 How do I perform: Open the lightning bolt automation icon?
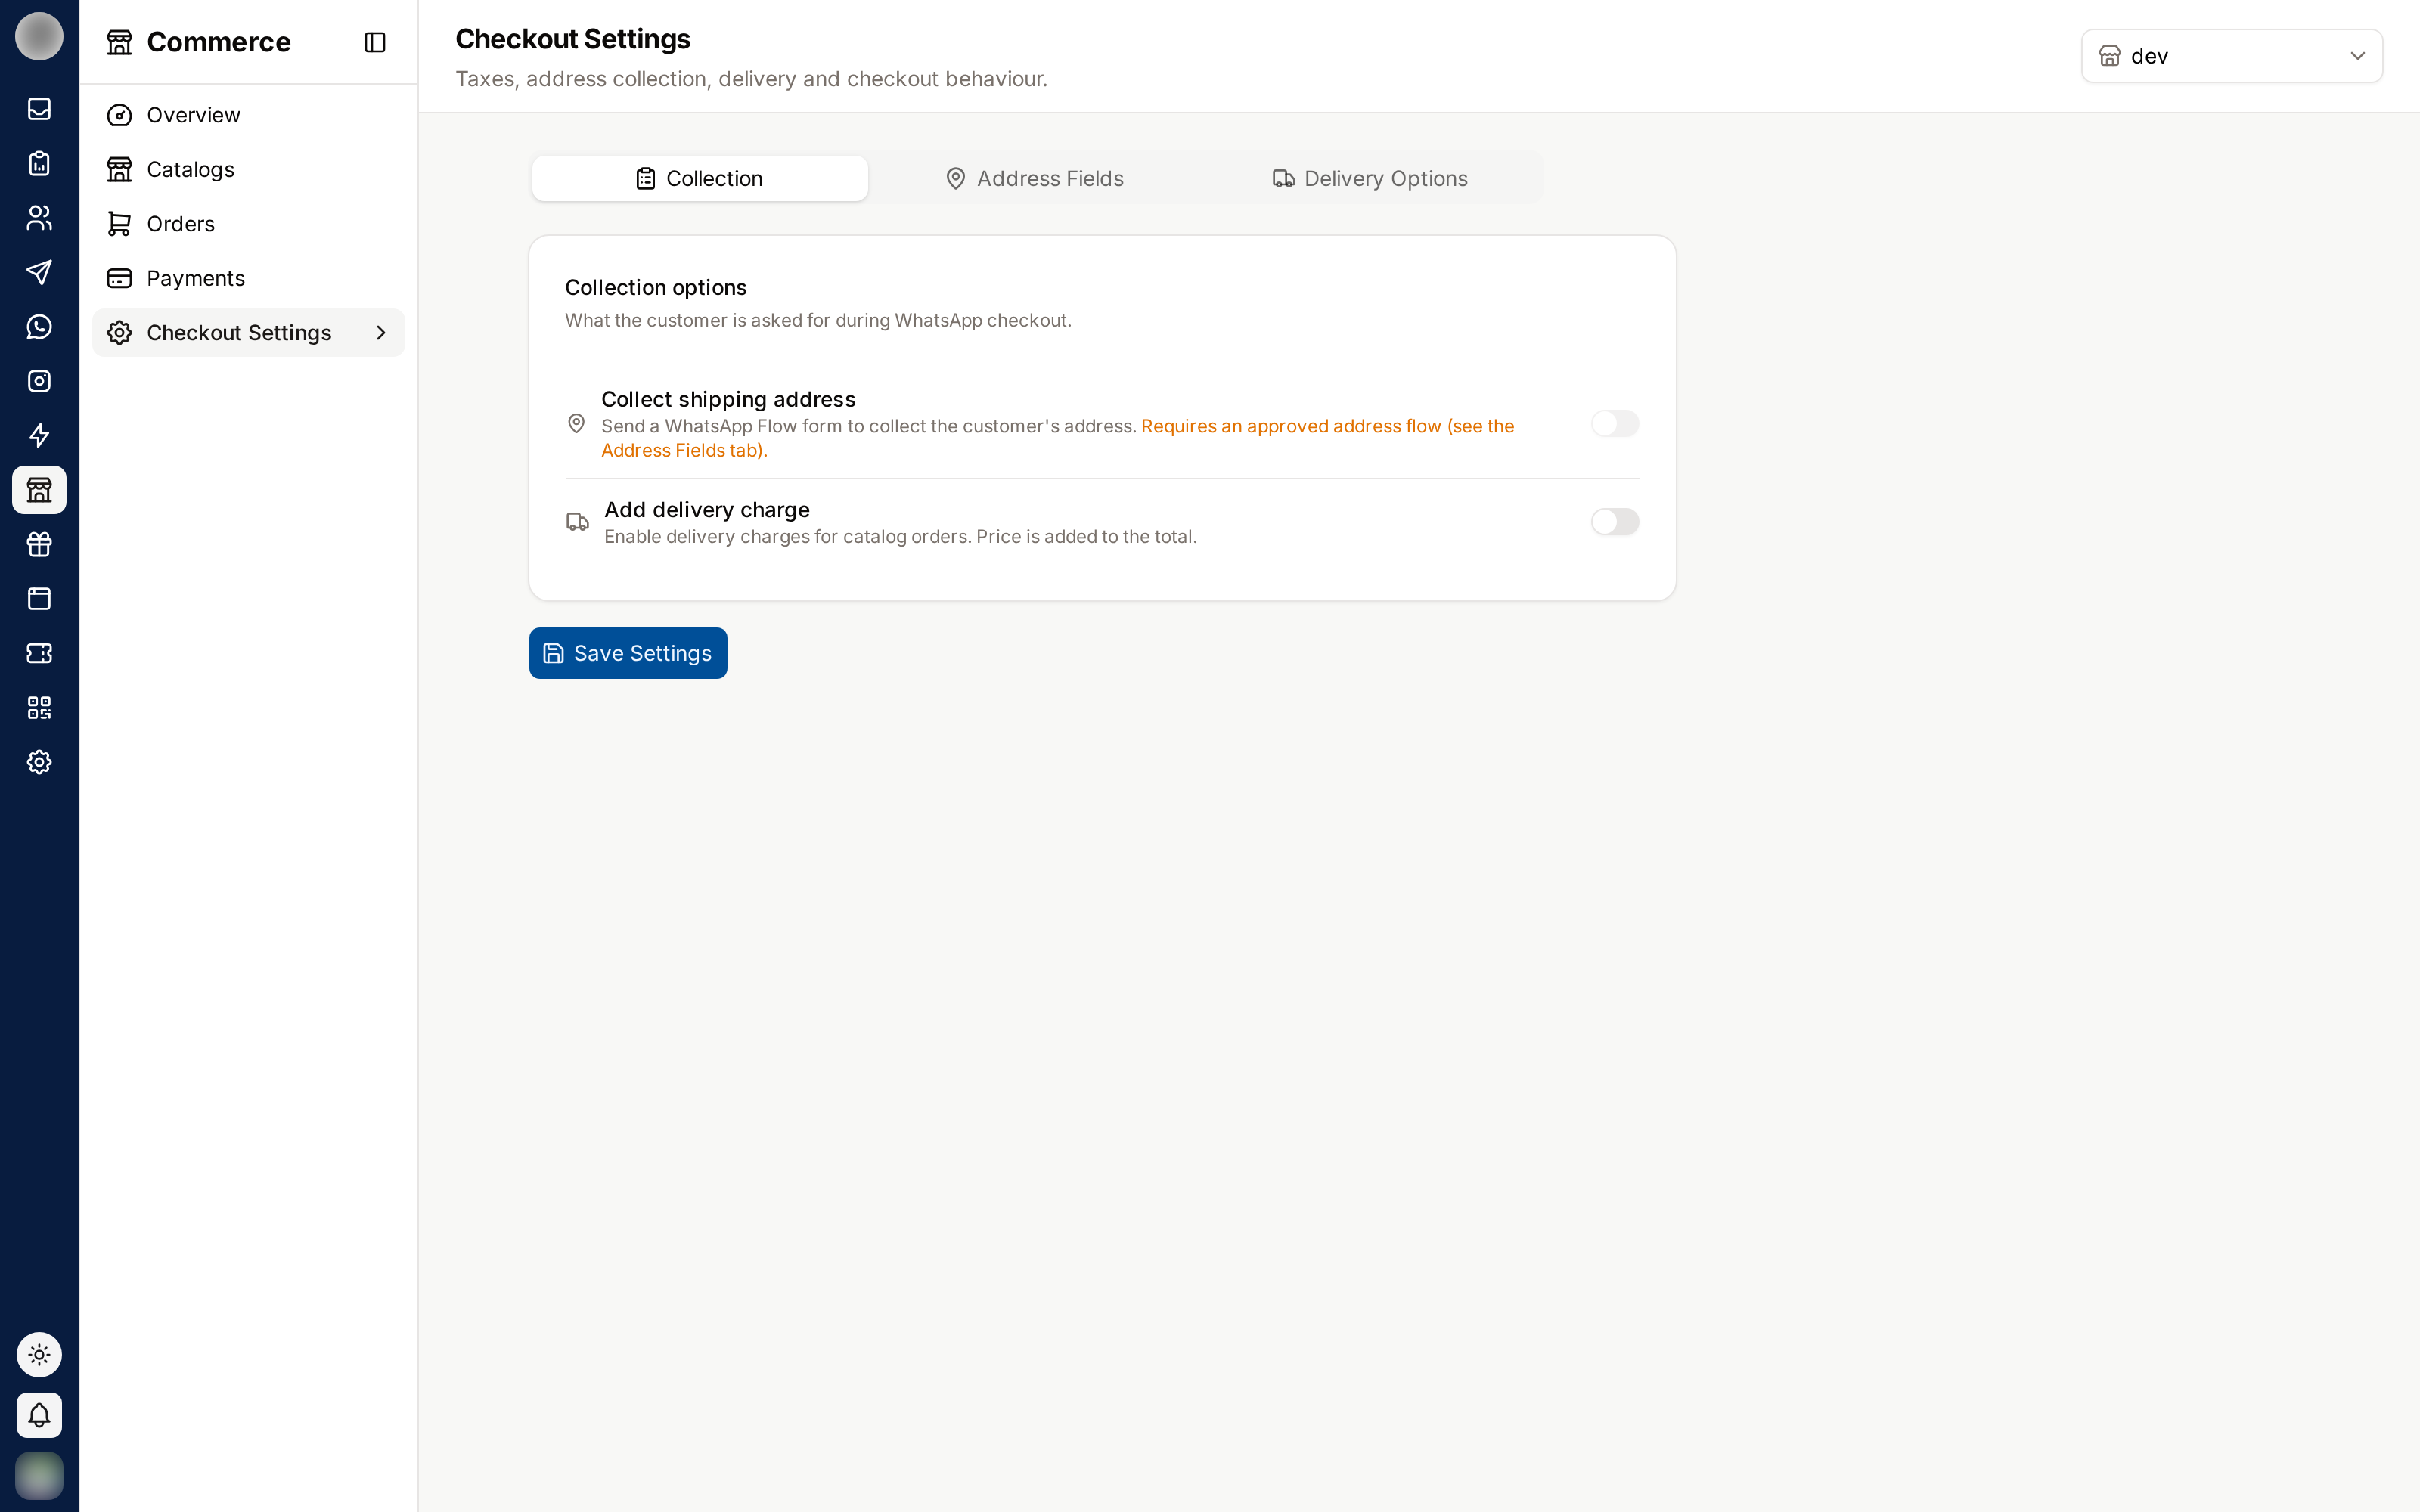tap(39, 436)
